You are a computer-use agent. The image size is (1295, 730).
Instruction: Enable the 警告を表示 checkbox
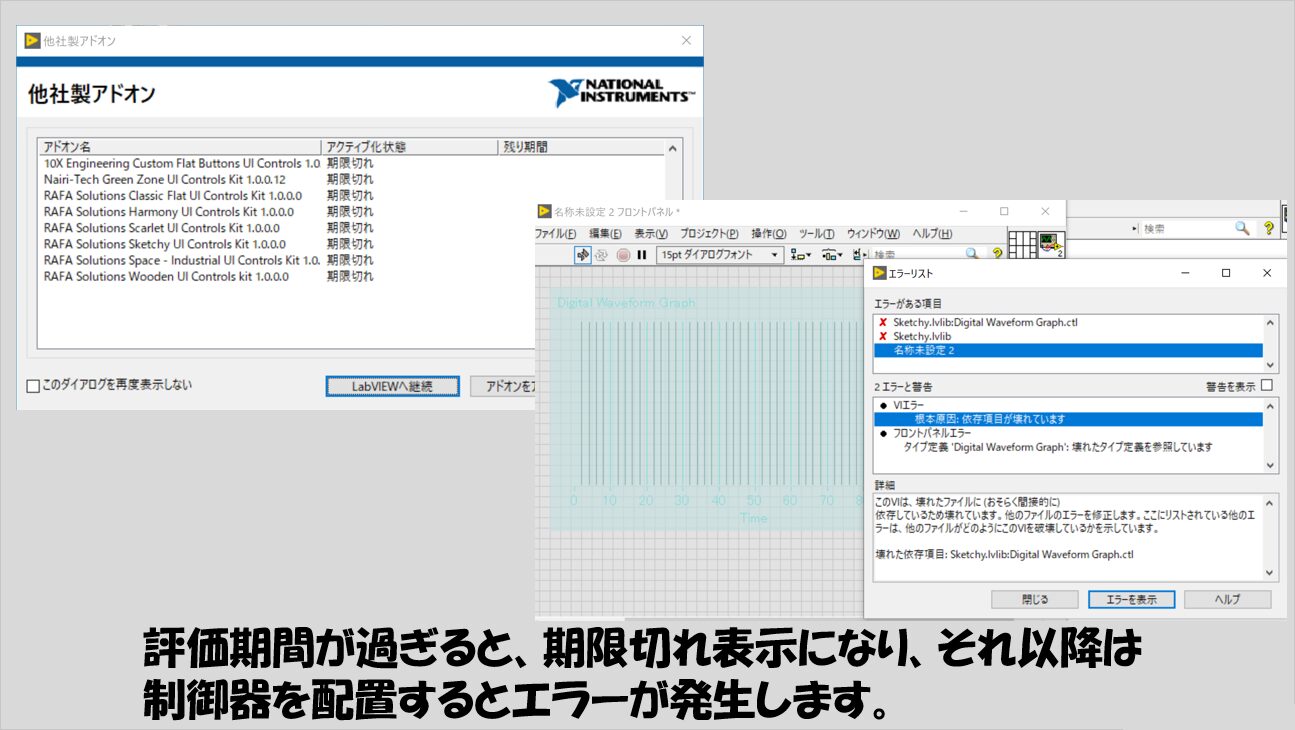[1267, 385]
